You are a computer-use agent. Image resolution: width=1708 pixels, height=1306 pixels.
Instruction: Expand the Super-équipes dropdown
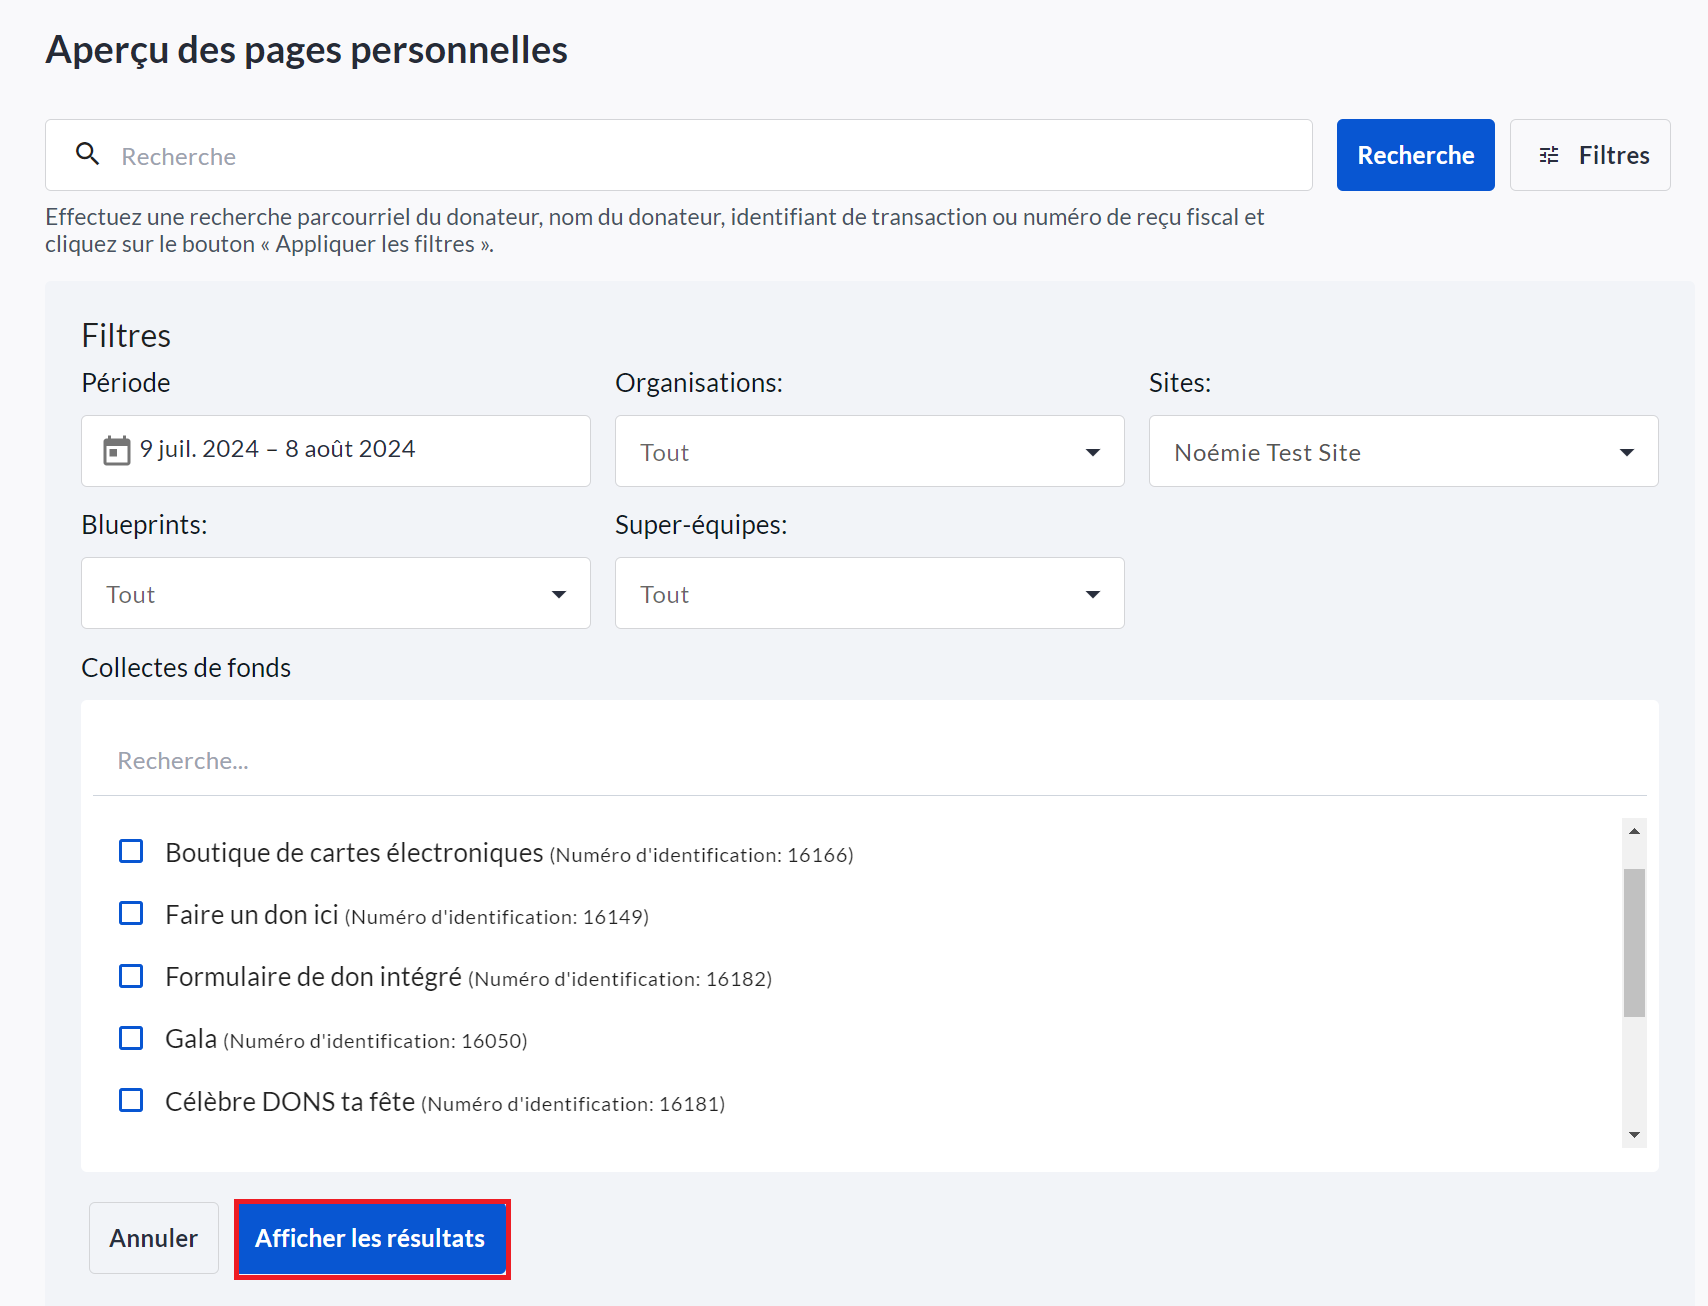tap(869, 594)
